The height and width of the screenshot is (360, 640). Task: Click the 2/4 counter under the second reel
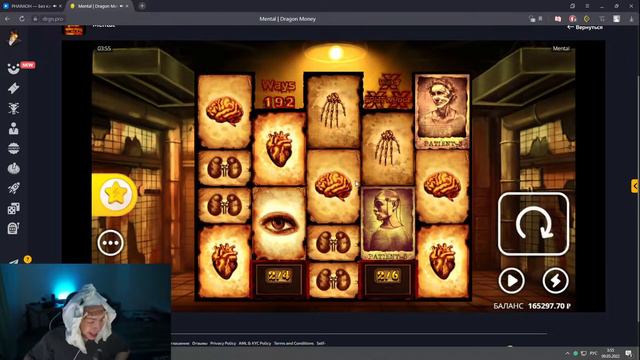click(x=279, y=276)
